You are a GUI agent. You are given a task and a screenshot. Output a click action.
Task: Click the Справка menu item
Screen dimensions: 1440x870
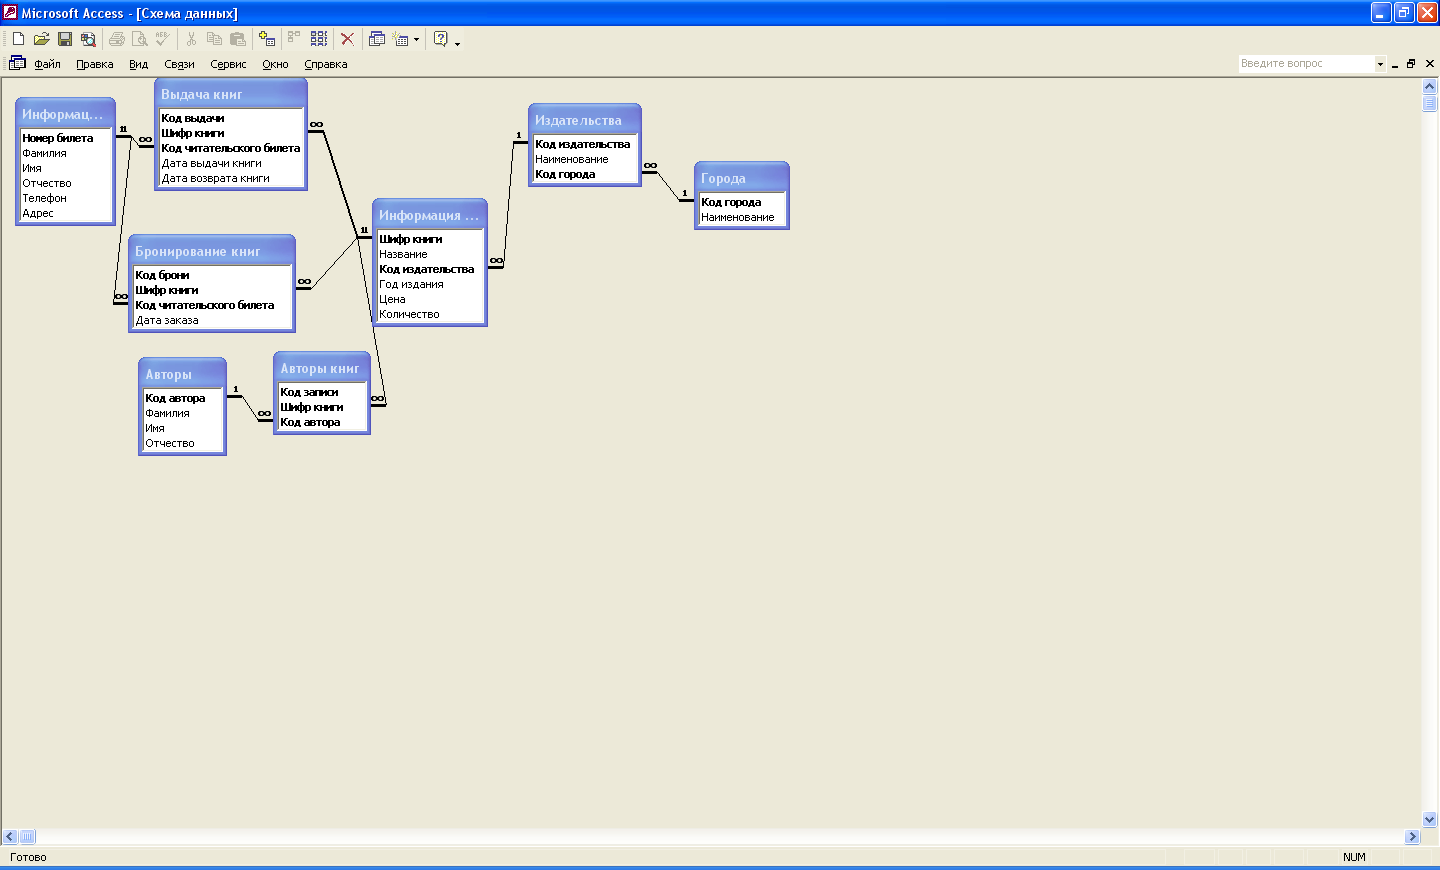click(326, 64)
